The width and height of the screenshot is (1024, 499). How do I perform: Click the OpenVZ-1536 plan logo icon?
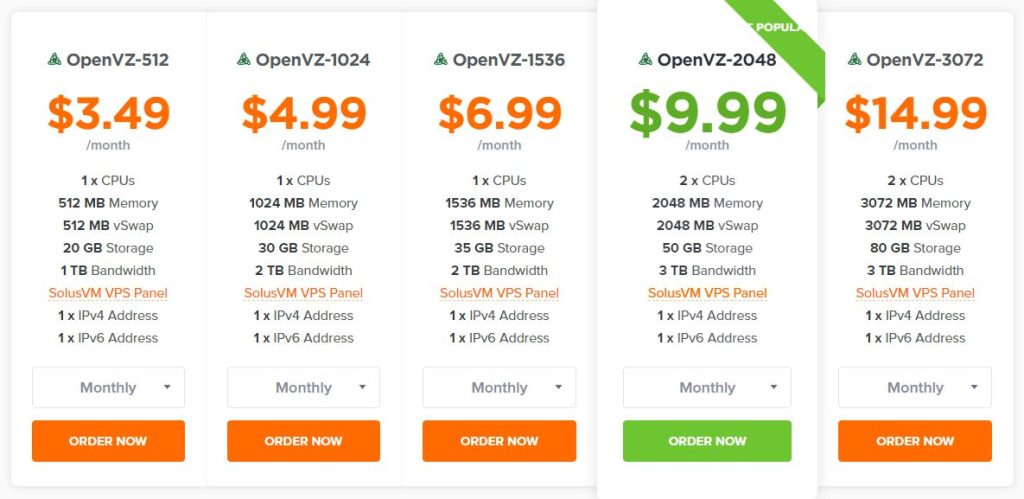point(441,59)
